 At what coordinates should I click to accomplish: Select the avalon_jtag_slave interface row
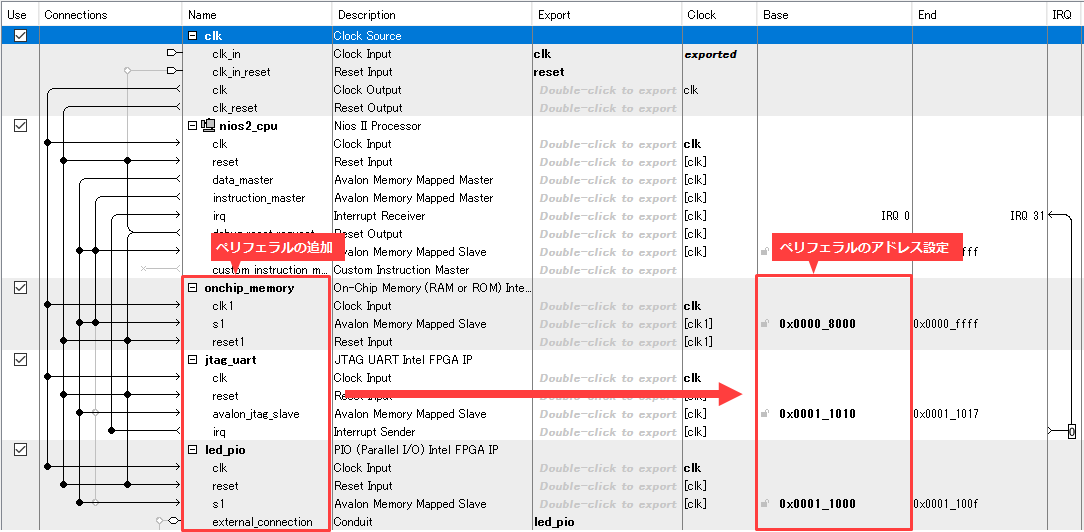tap(255, 414)
